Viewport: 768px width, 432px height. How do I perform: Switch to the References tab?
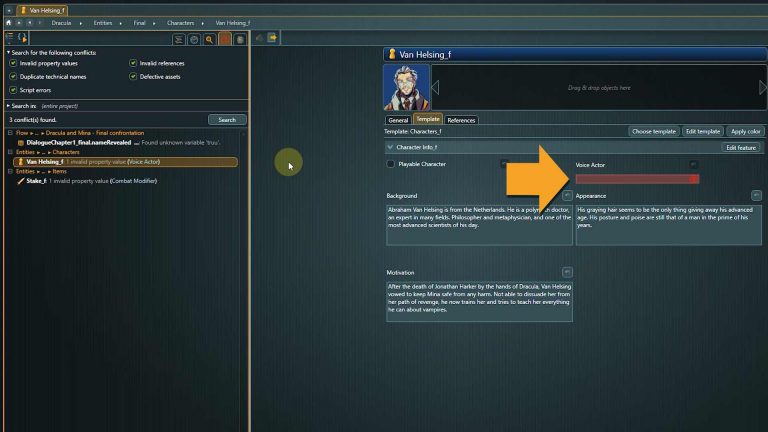[461, 120]
